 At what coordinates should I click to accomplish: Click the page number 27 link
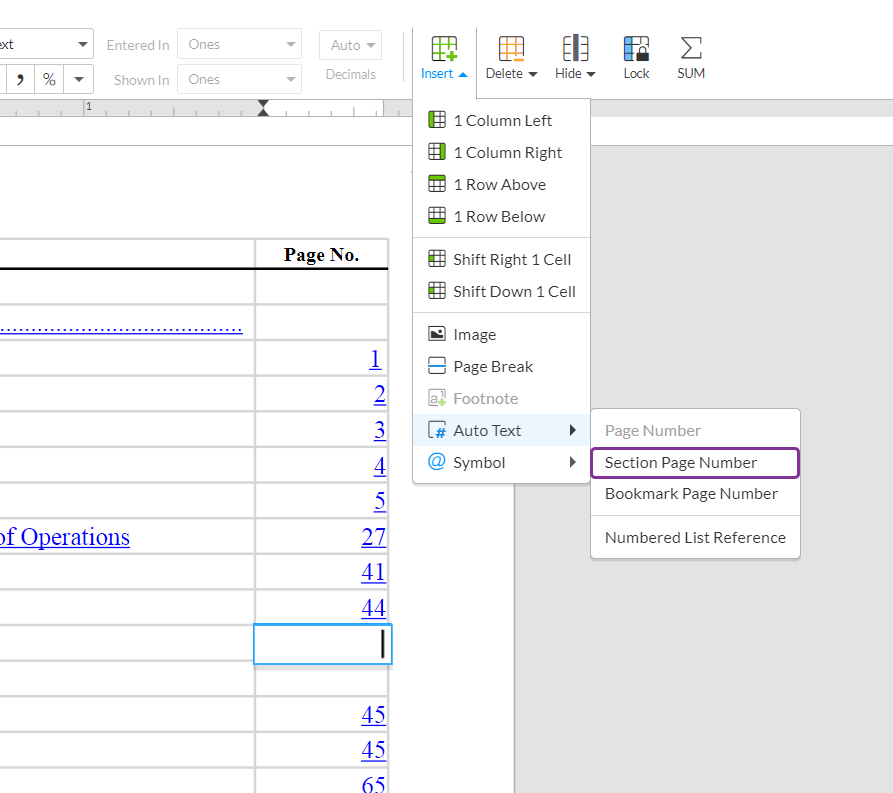click(x=373, y=537)
